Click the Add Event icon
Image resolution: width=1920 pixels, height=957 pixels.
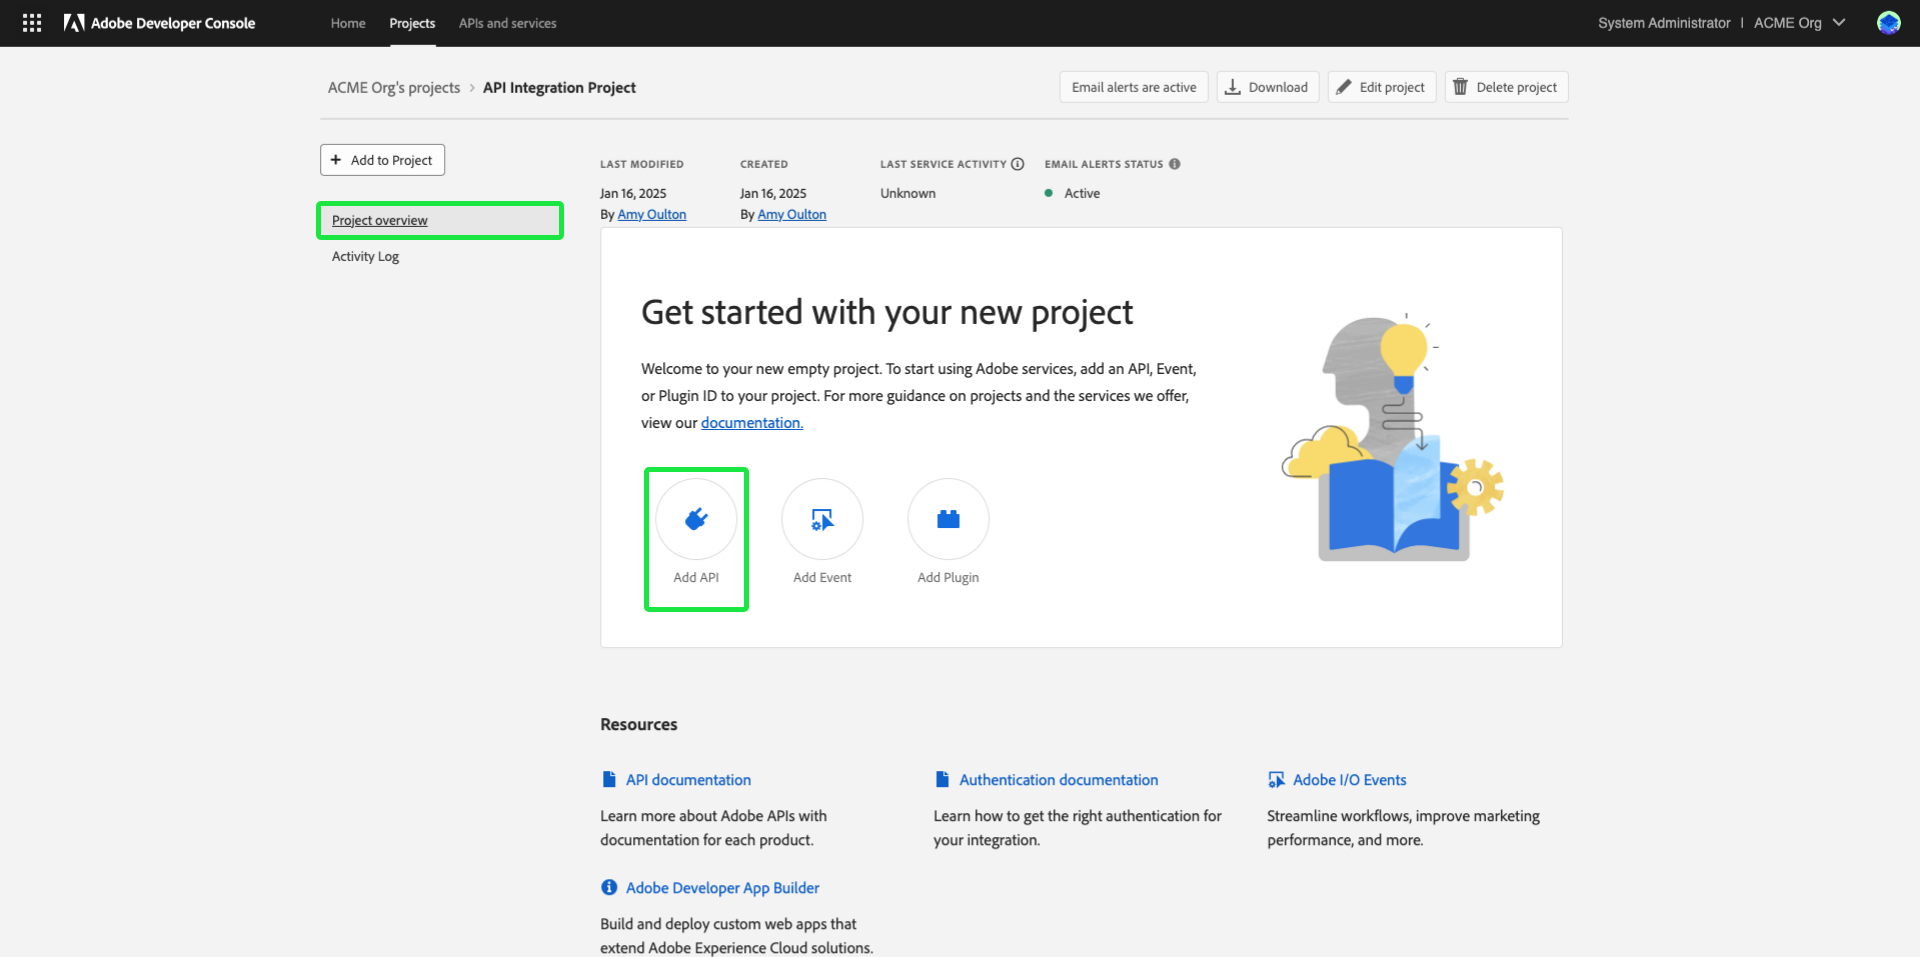pyautogui.click(x=822, y=519)
